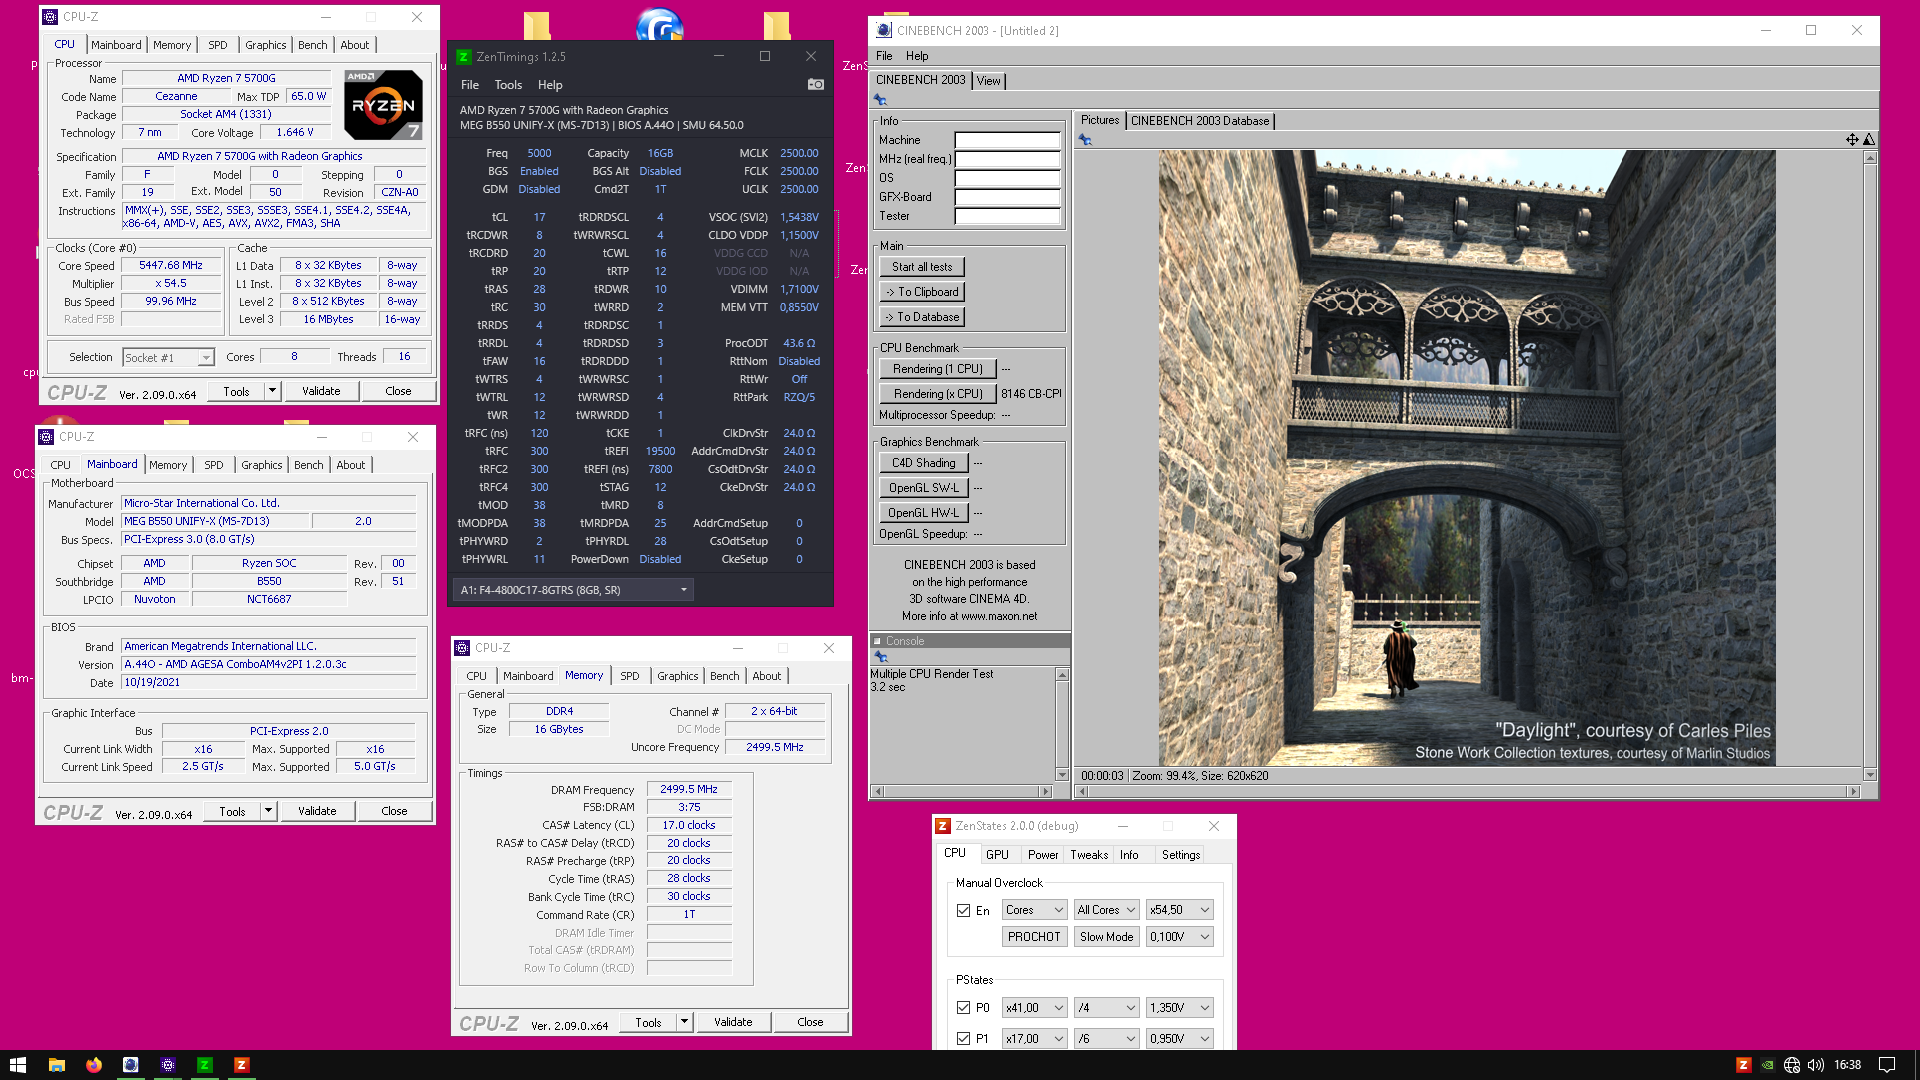Screen dimensions: 1920x1080
Task: Open the P0 x41,00 multiplier dropdown
Action: (1035, 1008)
